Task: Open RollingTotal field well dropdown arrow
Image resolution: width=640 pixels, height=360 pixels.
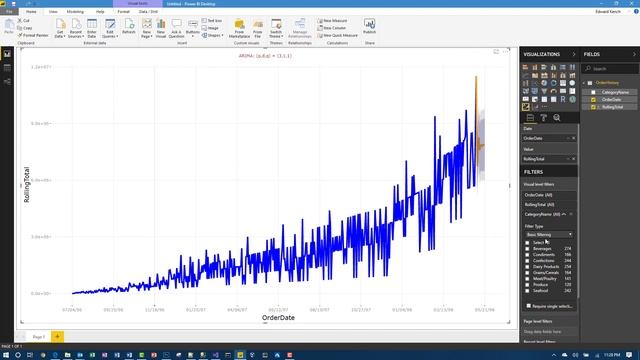Action: [568, 159]
